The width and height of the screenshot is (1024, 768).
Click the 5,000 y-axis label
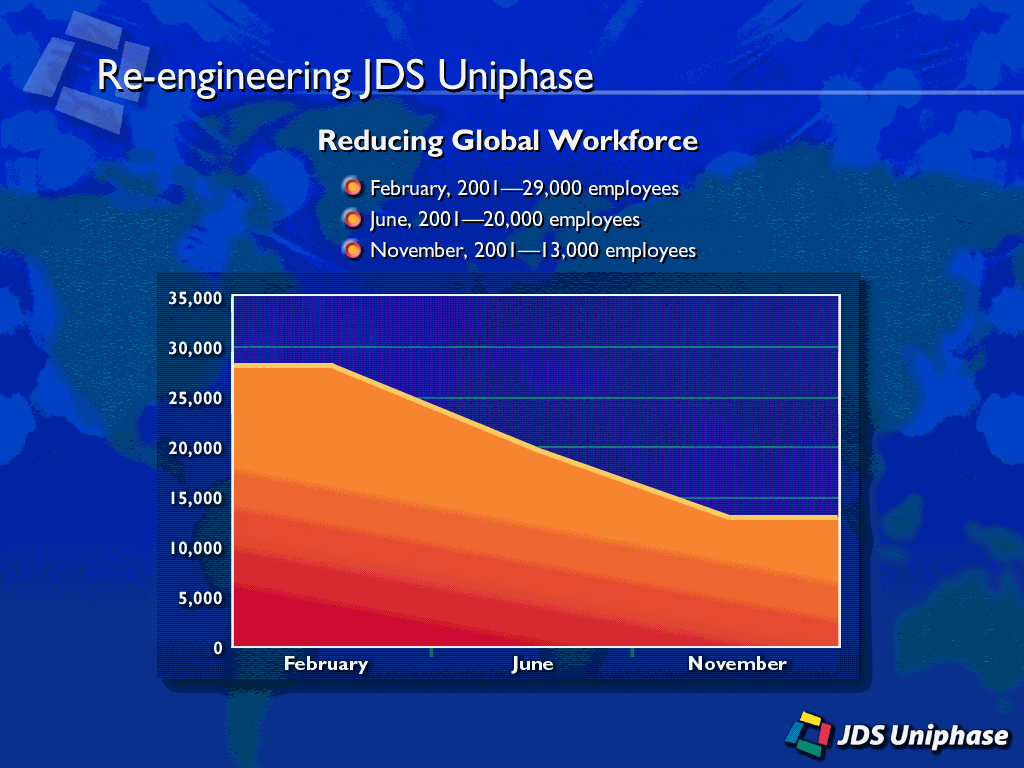pos(200,598)
